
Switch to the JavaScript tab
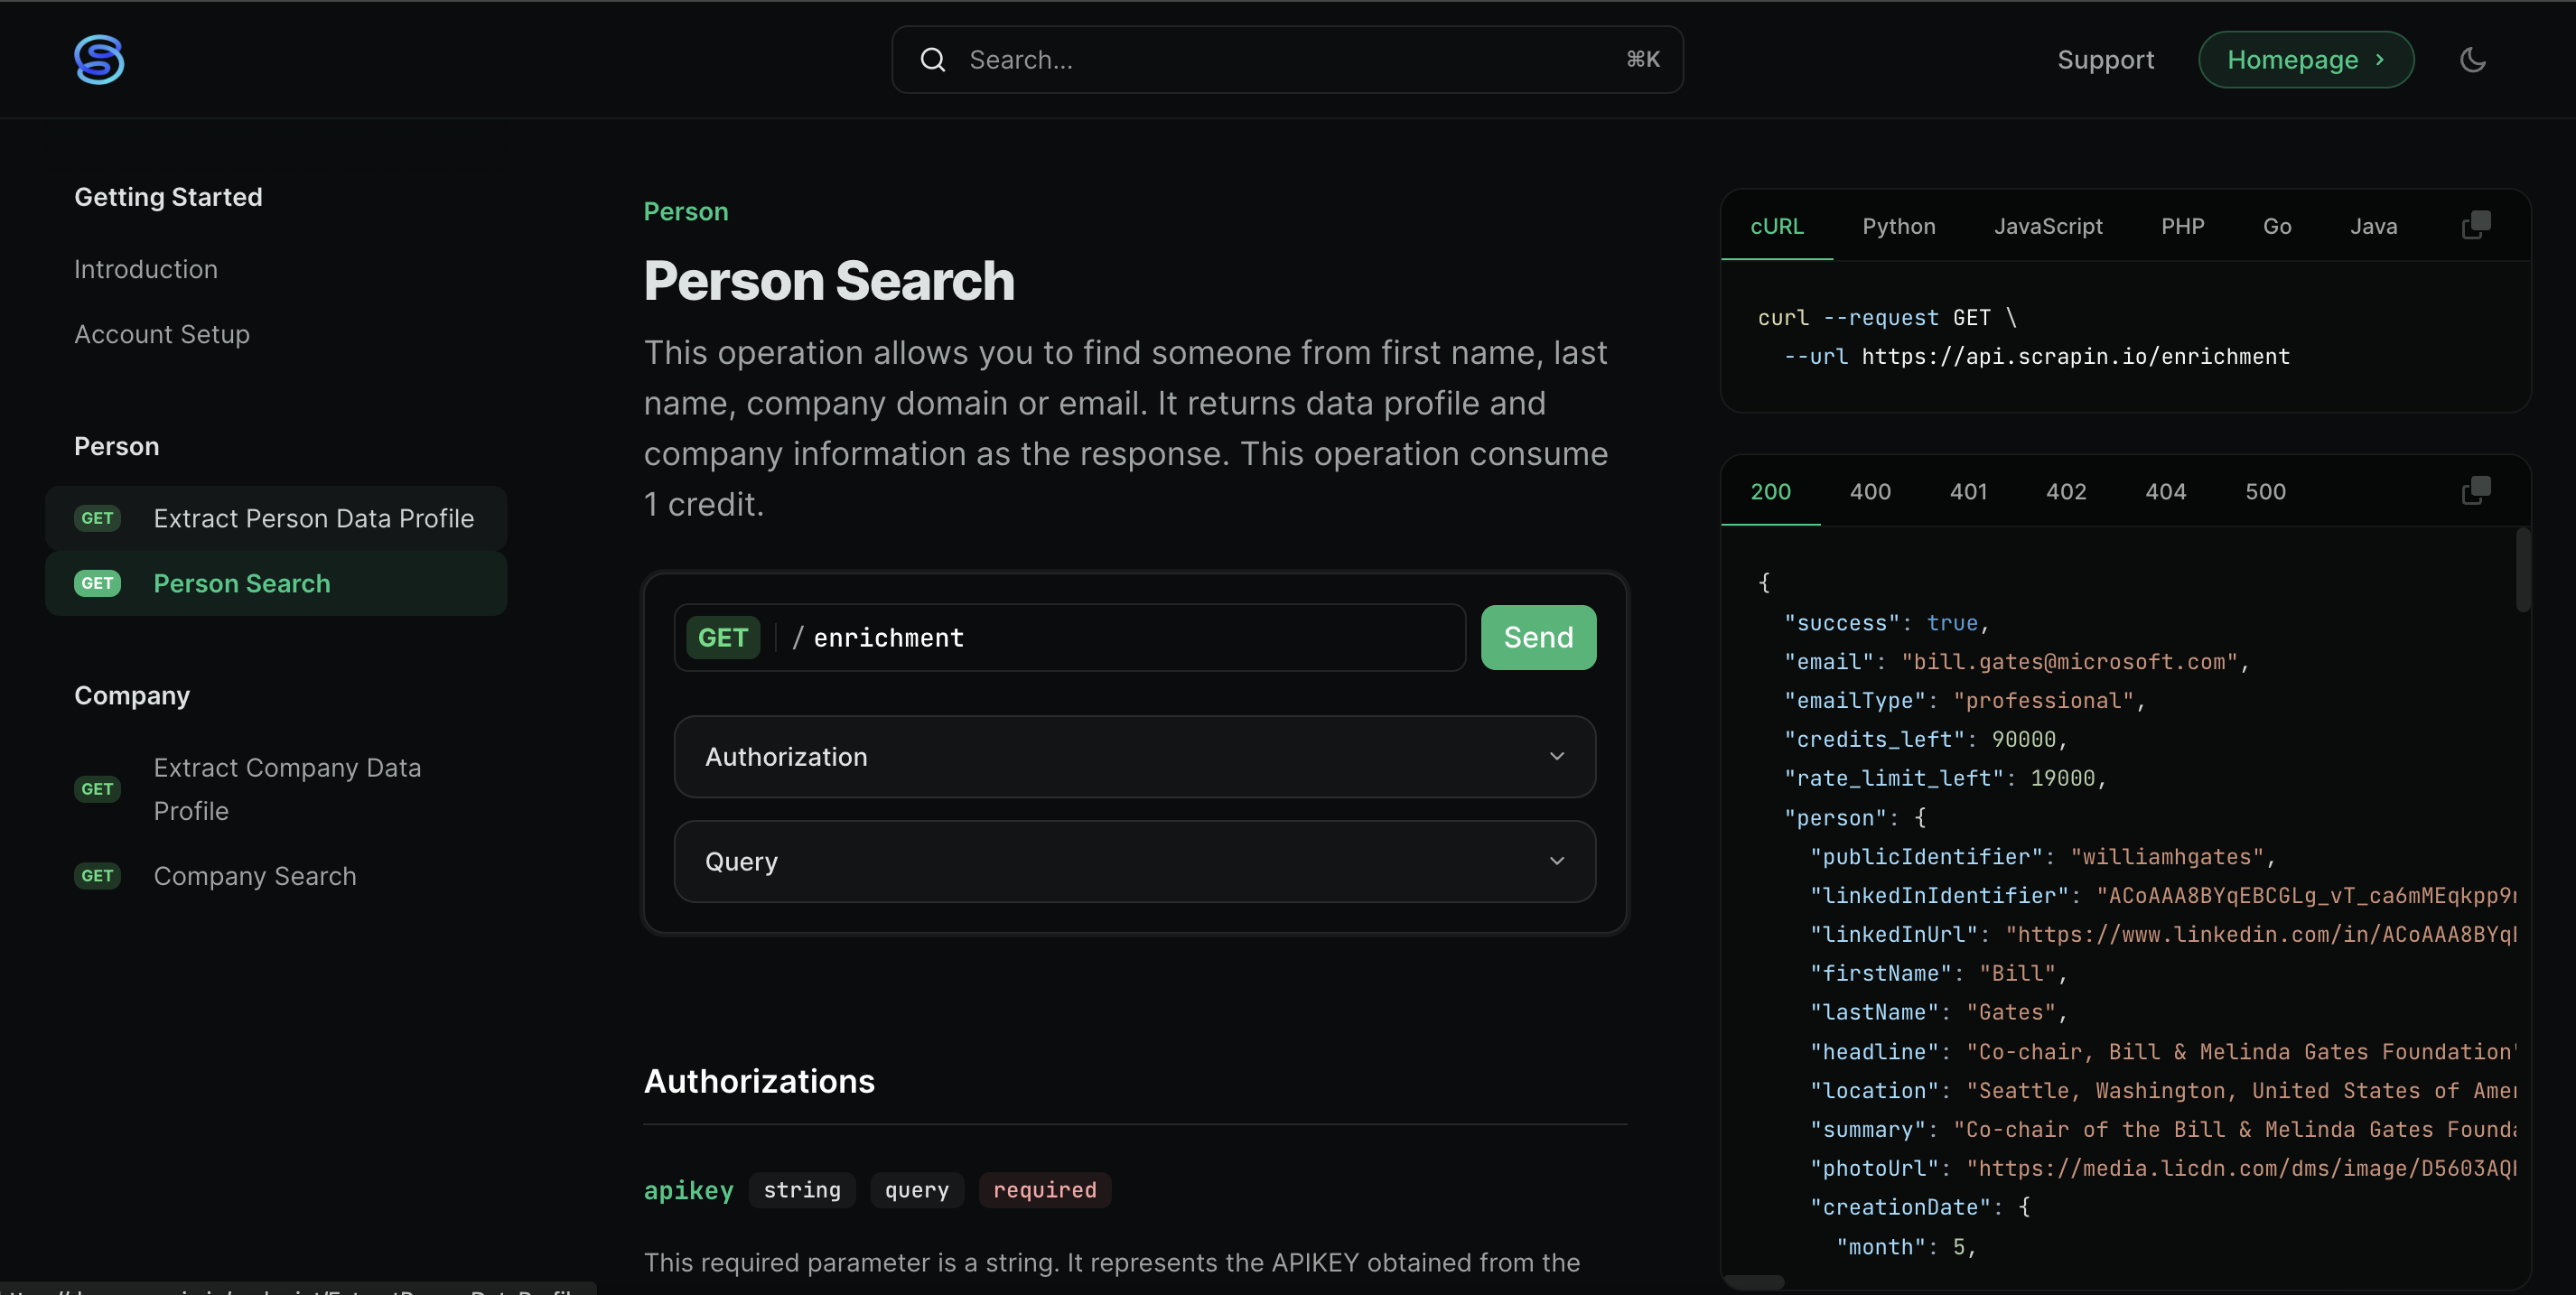coord(2048,227)
